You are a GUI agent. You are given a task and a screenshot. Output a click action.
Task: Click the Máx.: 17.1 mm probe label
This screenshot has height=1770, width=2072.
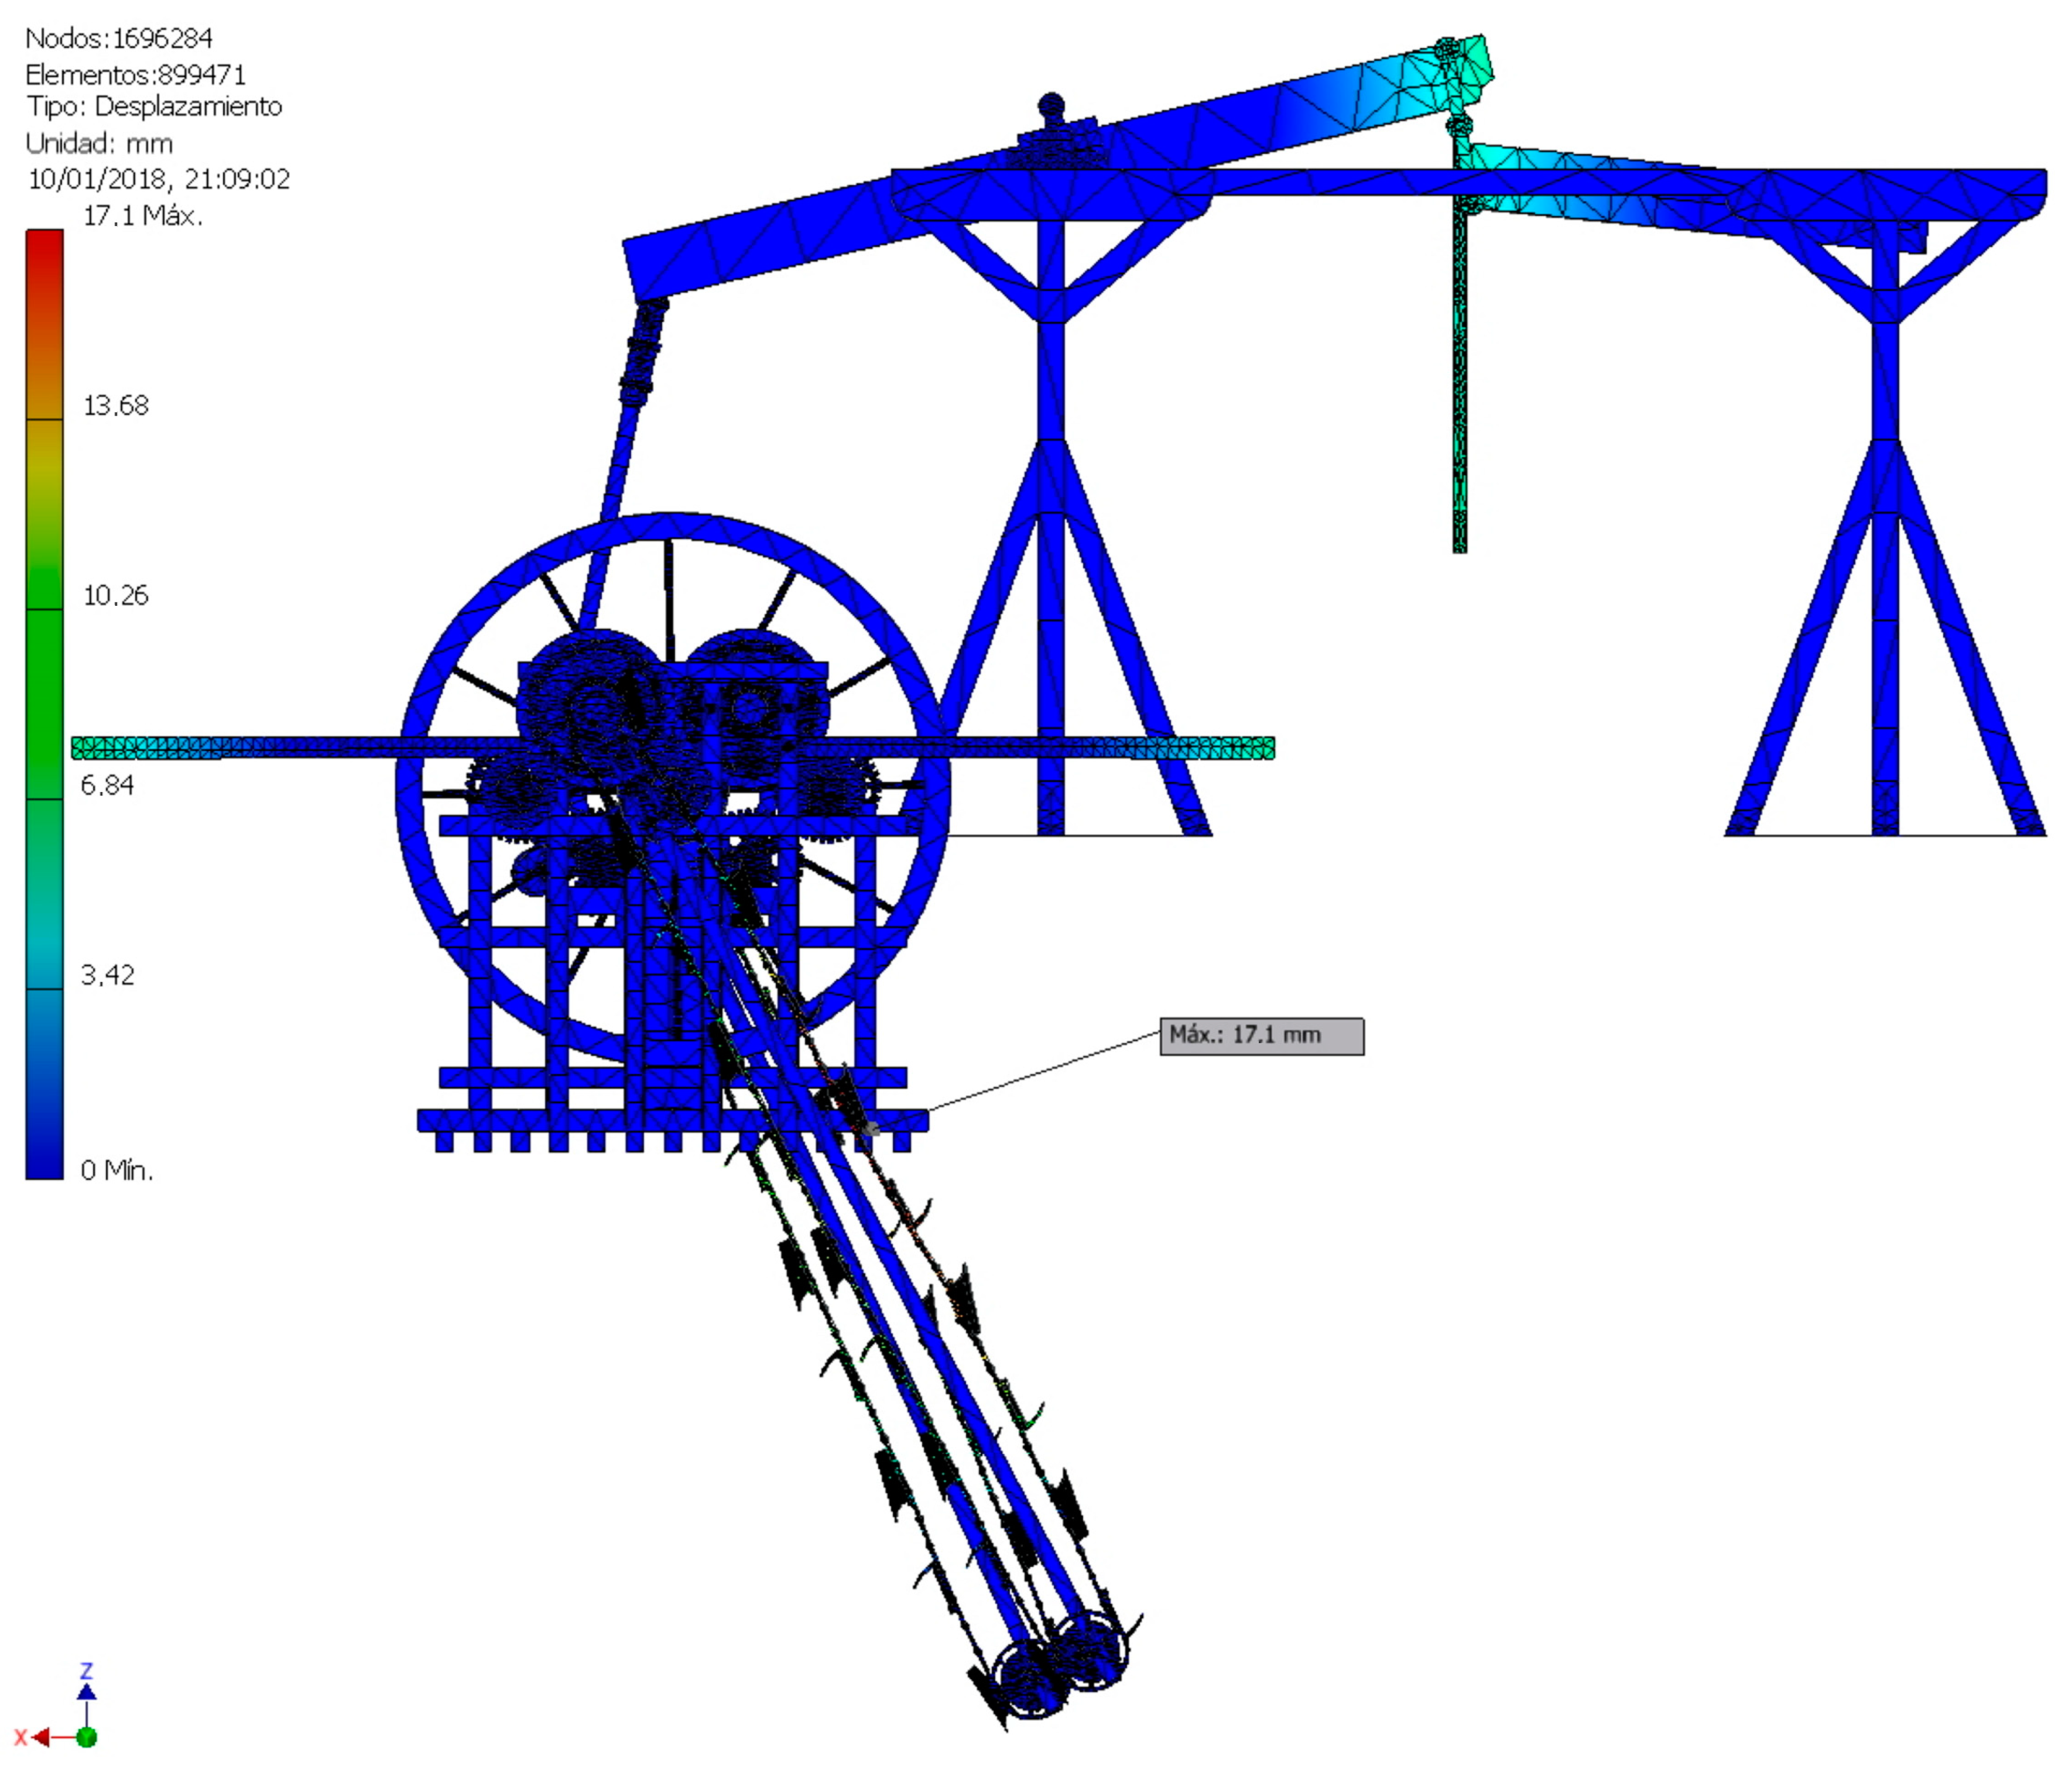click(1261, 1036)
